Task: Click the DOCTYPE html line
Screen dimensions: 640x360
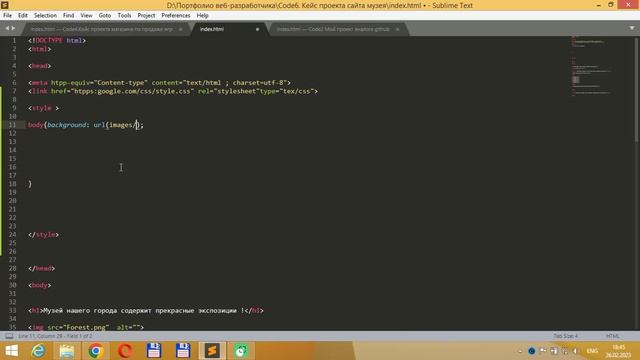Action: 57,40
